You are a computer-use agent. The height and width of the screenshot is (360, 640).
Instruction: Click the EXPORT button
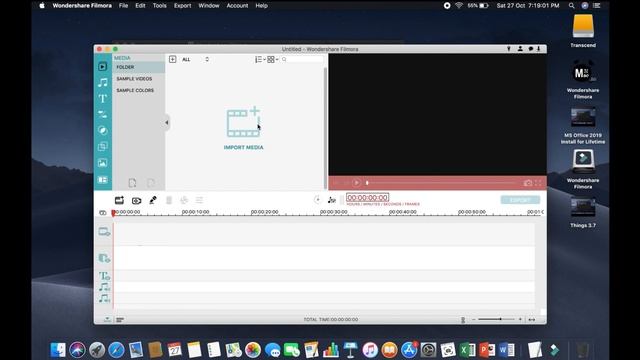520,200
